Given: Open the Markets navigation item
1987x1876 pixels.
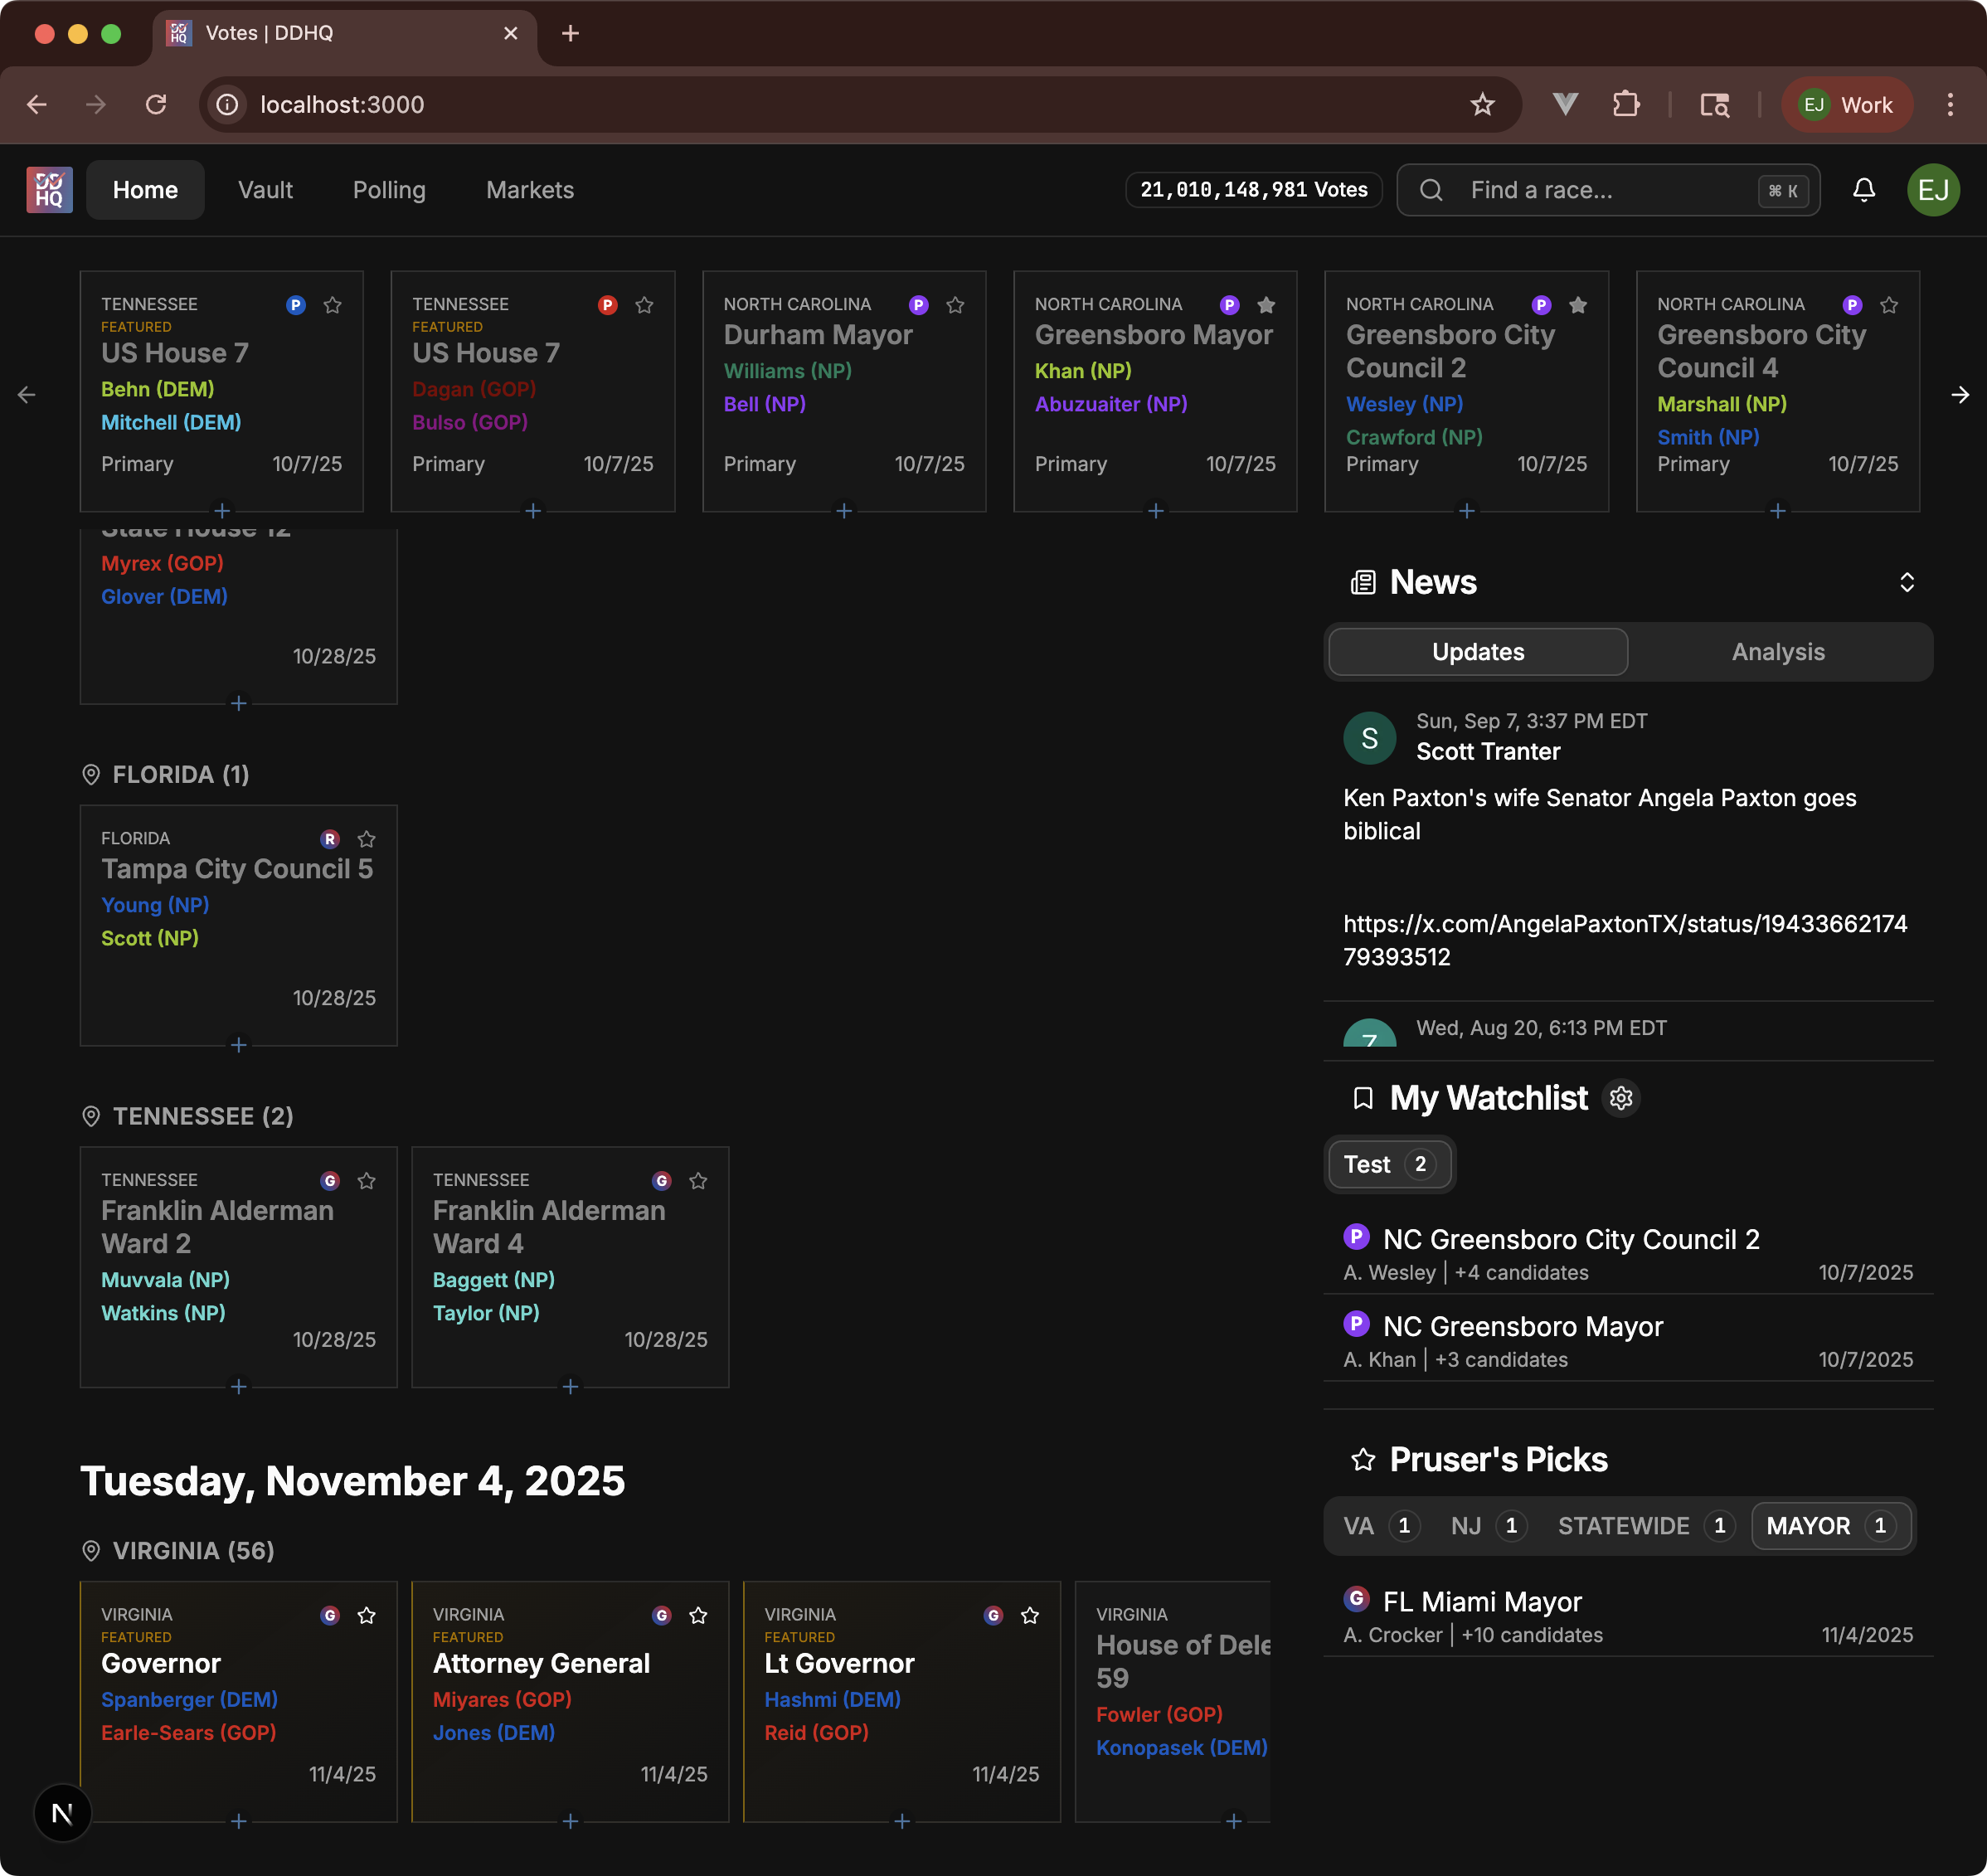Looking at the screenshot, I should pyautogui.click(x=530, y=190).
